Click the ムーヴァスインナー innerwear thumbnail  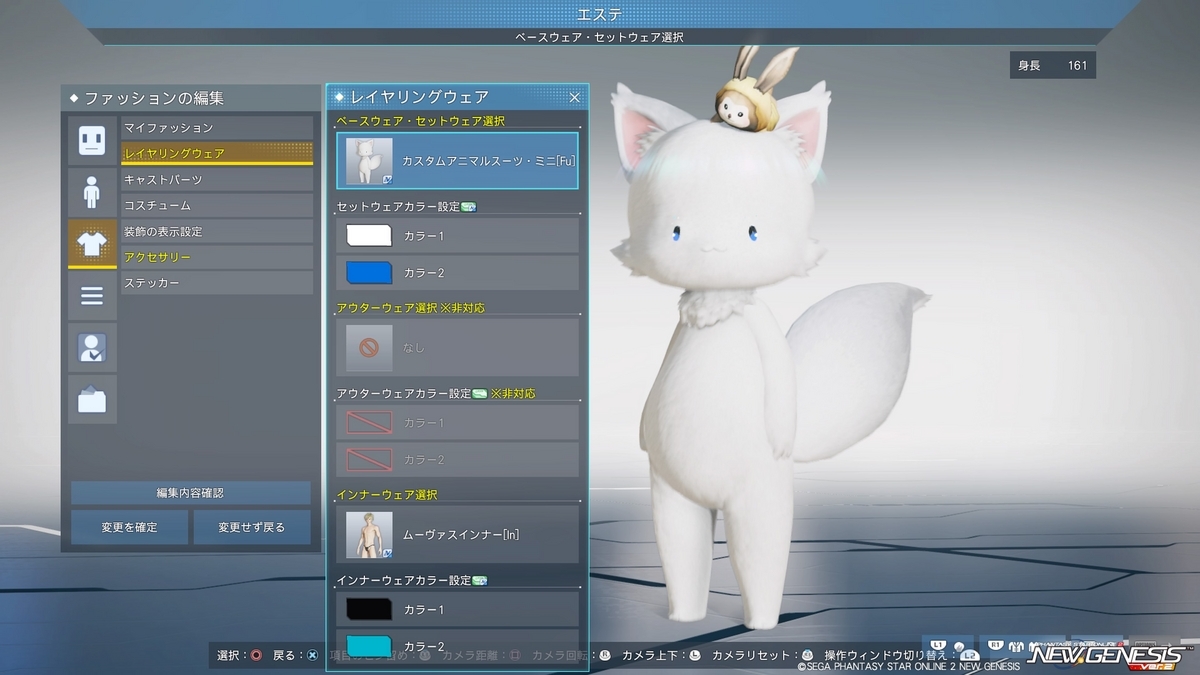pos(369,534)
